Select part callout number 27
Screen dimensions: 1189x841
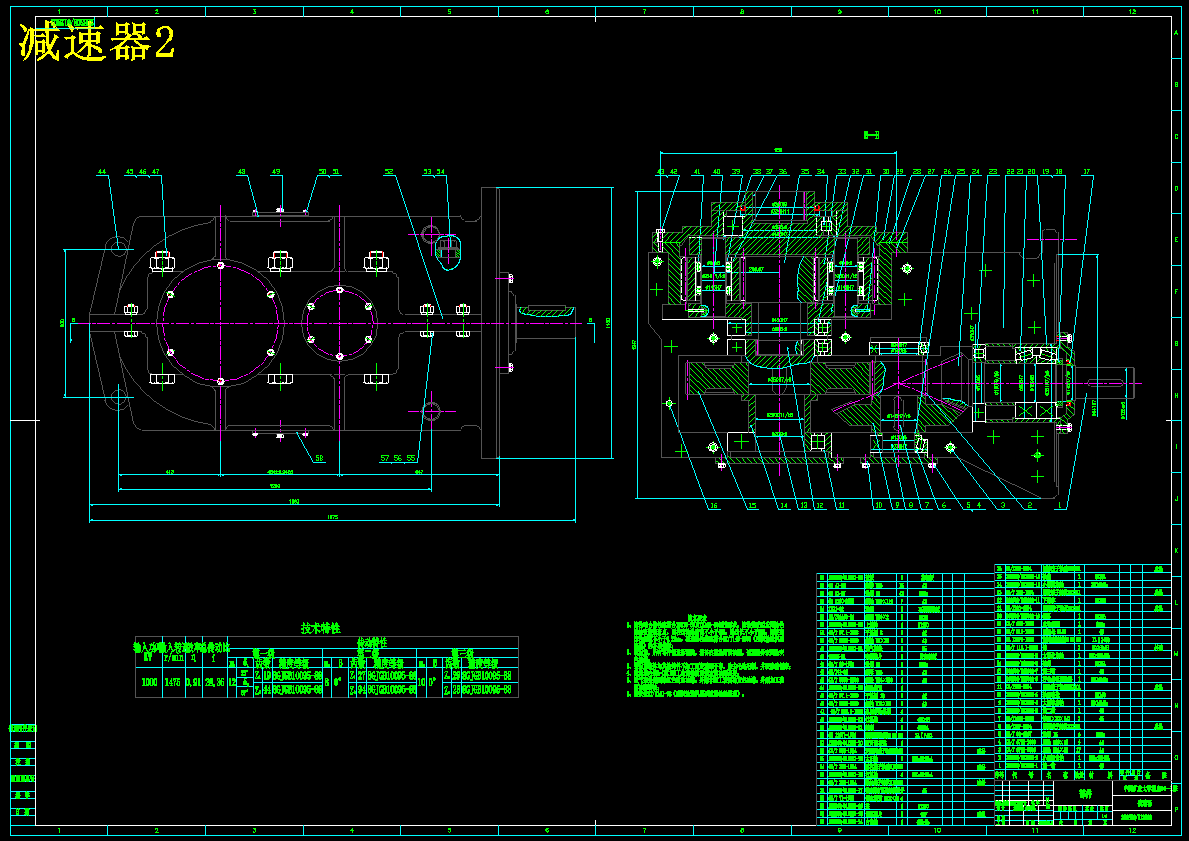tap(931, 171)
